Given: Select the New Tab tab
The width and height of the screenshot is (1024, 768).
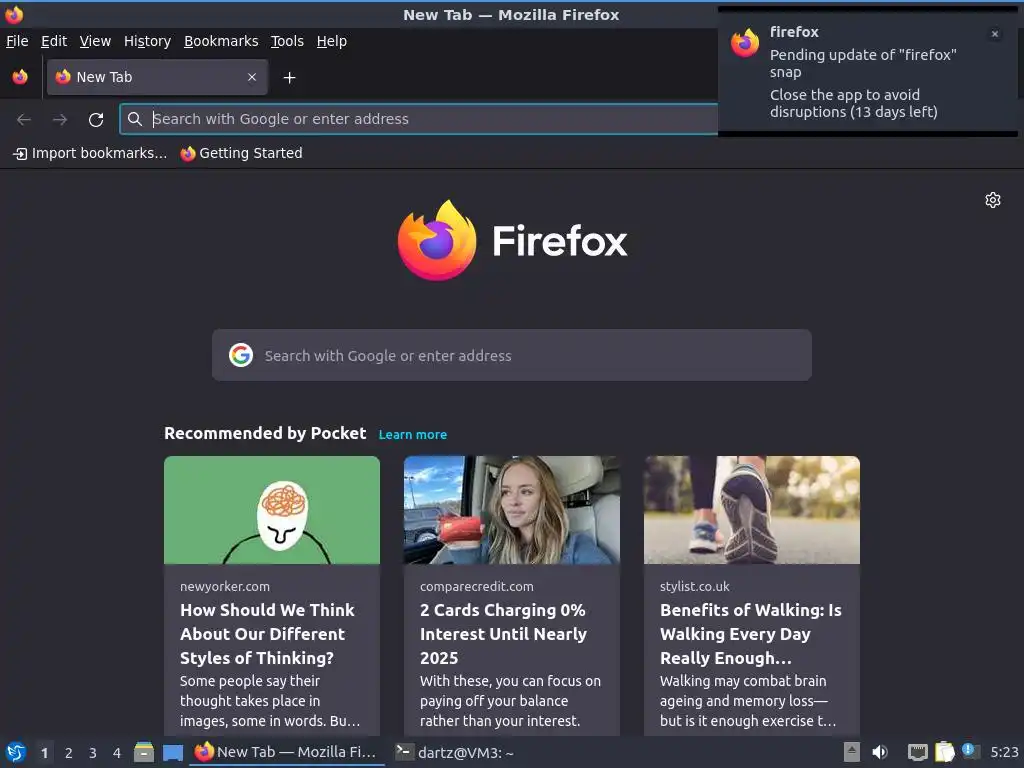Looking at the screenshot, I should click(x=157, y=77).
